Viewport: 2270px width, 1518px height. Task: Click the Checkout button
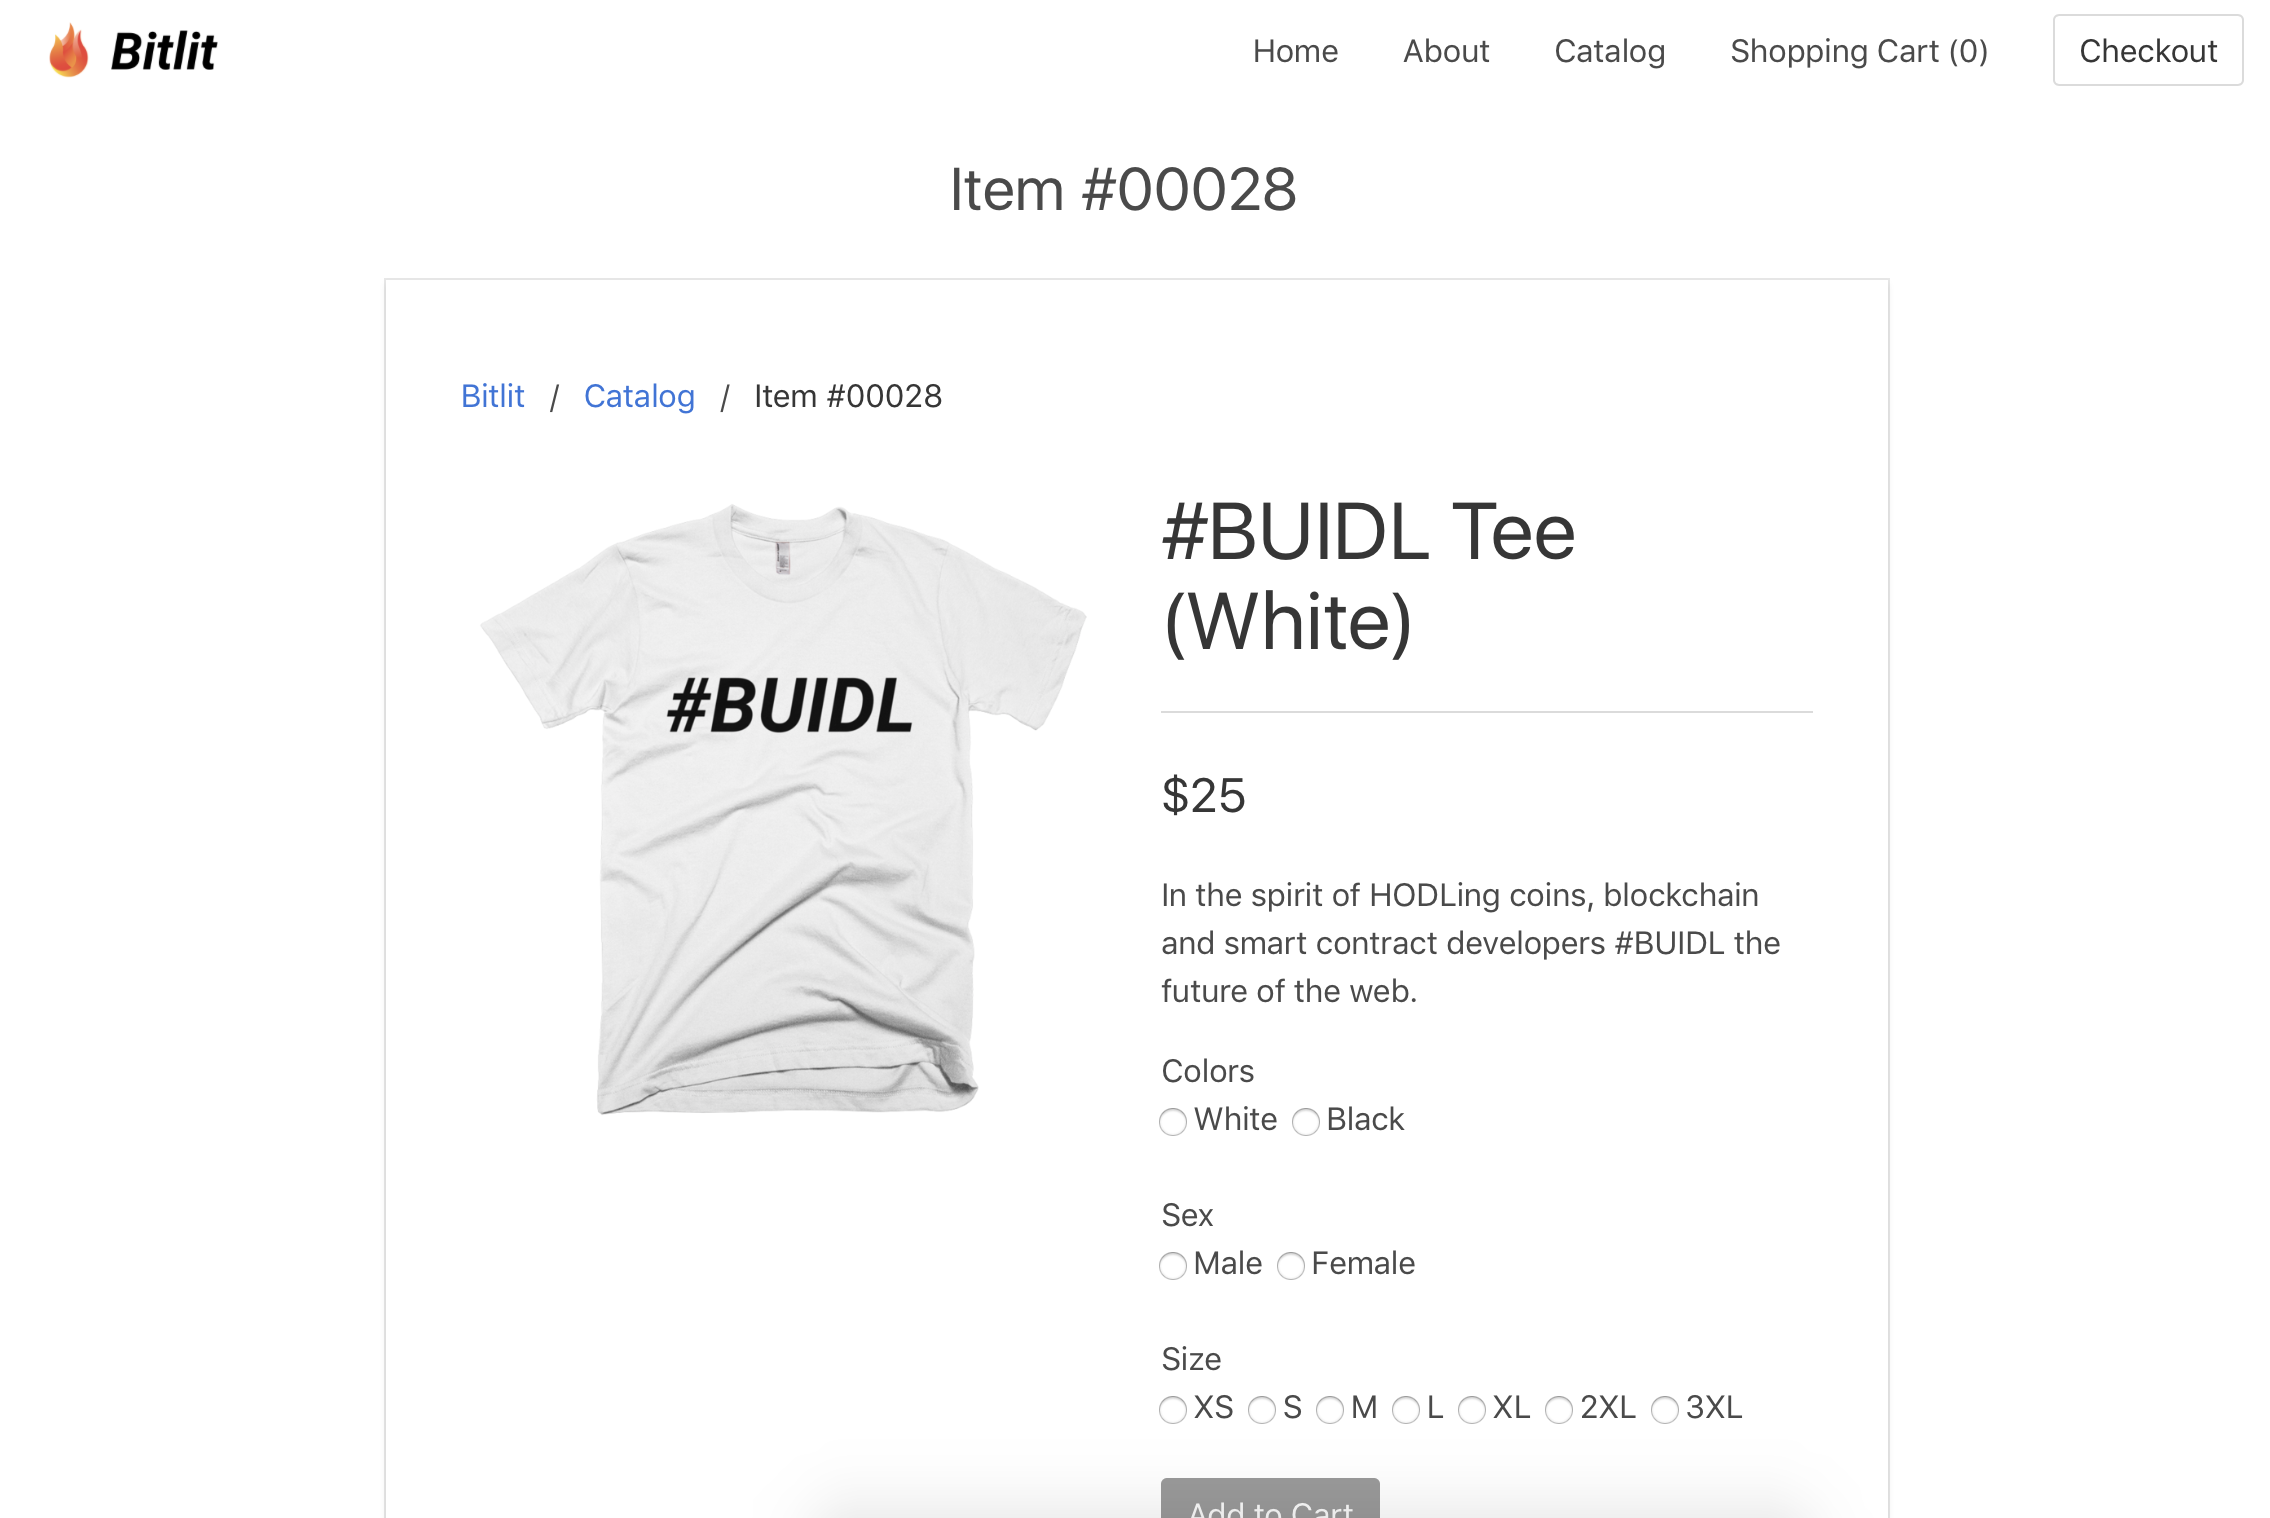click(2147, 50)
